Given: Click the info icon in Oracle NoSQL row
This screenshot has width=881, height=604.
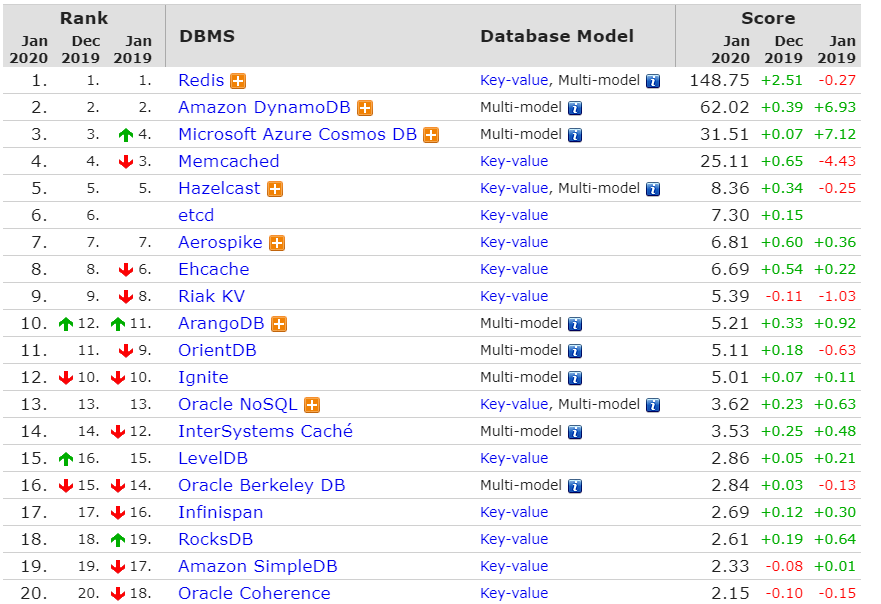Looking at the screenshot, I should tap(653, 405).
